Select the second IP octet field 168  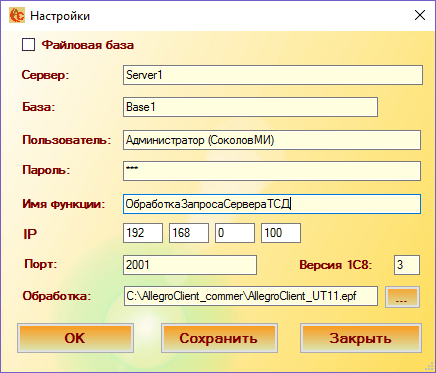point(189,233)
